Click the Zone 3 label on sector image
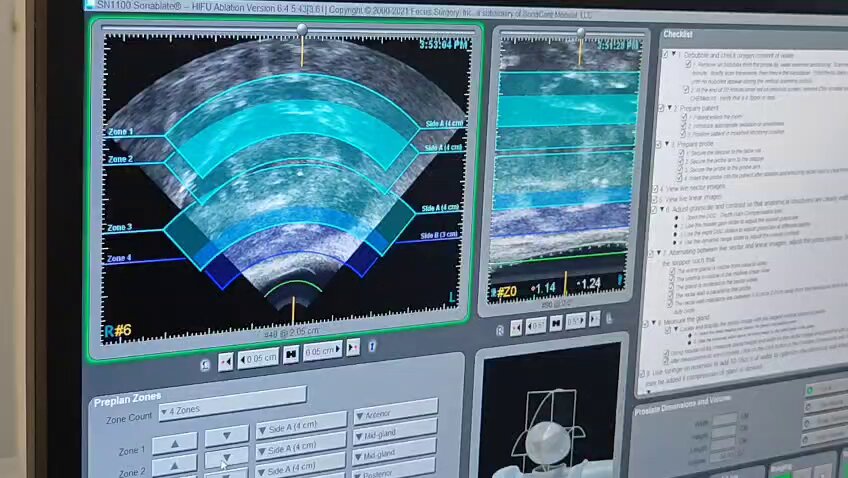The image size is (848, 478). point(120,227)
